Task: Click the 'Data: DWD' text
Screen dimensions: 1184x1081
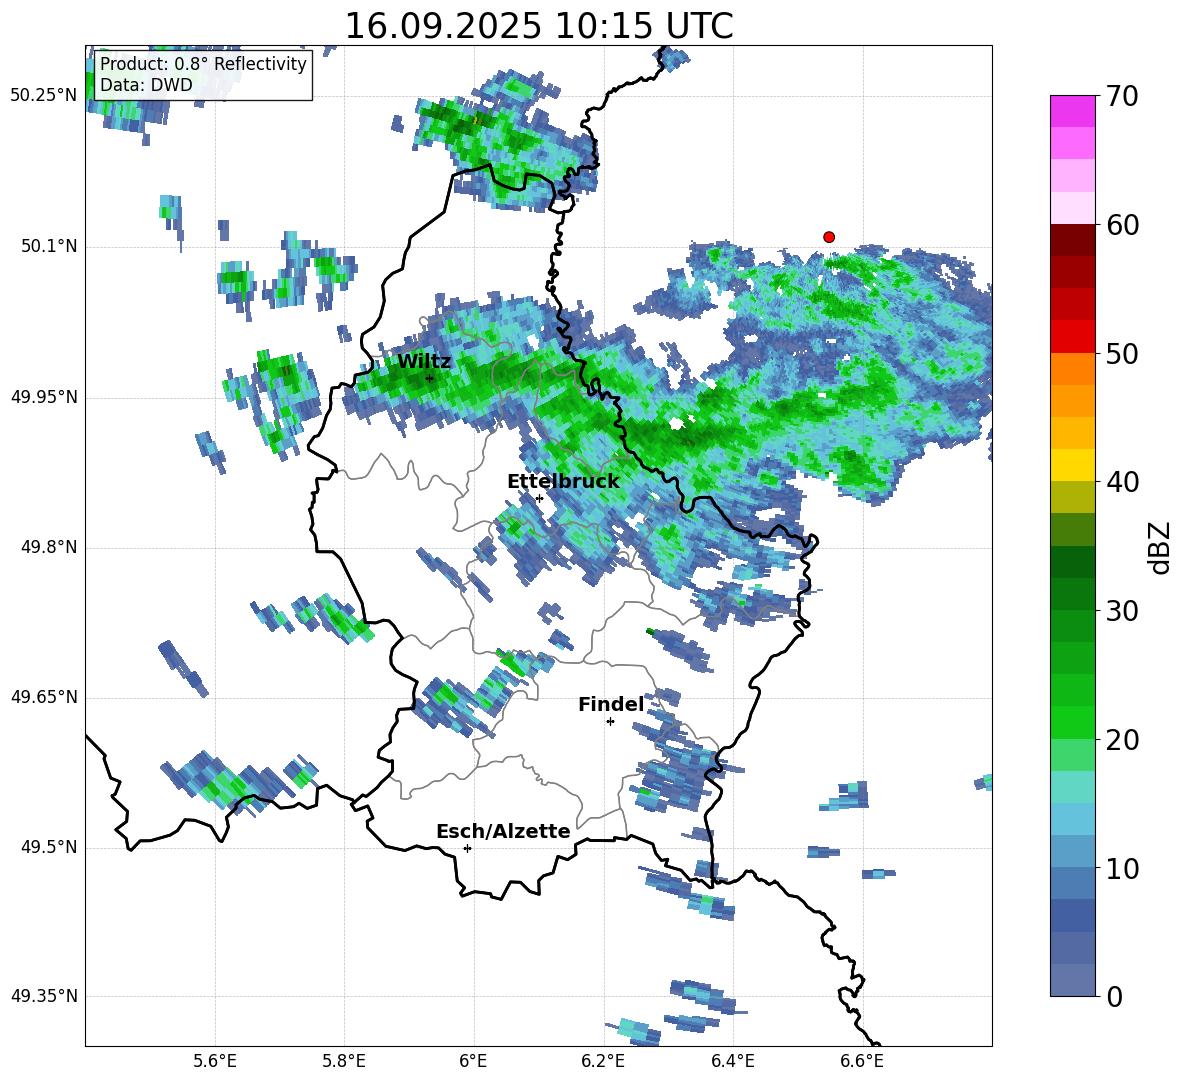Action: click(x=146, y=85)
